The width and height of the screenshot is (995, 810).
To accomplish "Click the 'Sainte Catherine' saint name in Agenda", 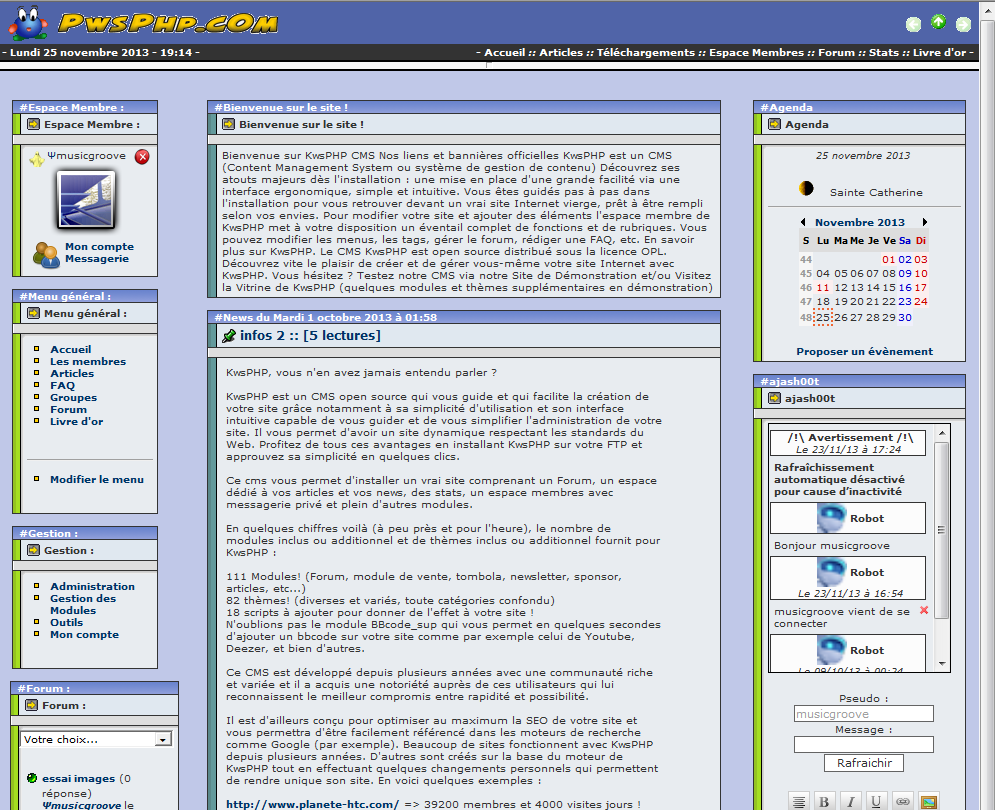I will pyautogui.click(x=876, y=192).
